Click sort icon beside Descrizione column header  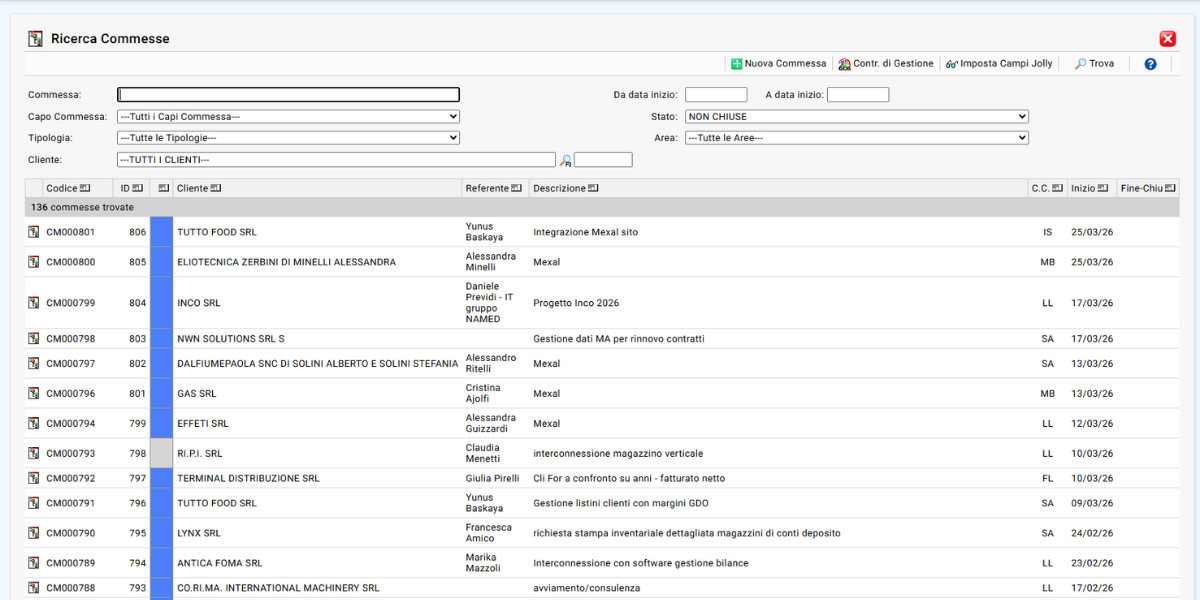point(593,188)
